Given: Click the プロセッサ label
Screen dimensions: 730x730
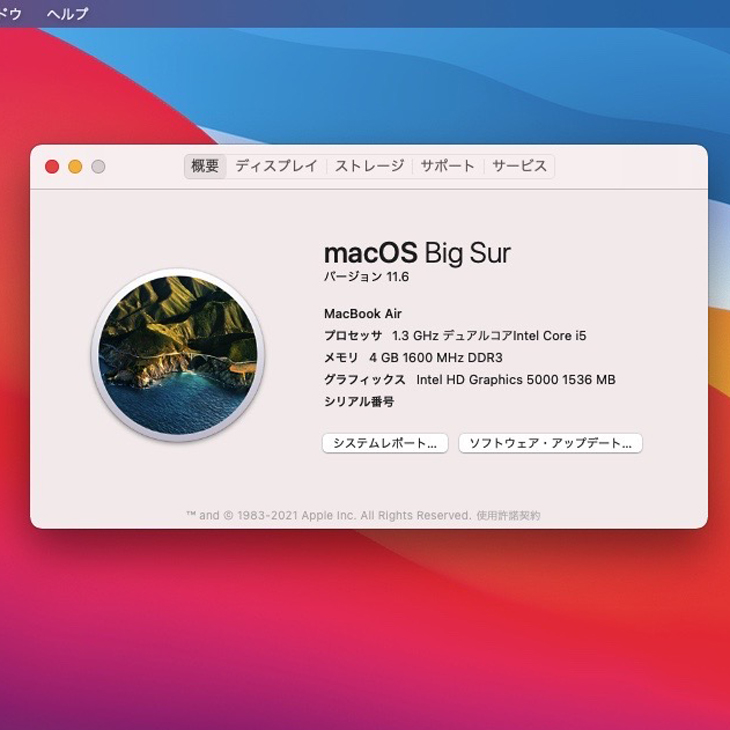Looking at the screenshot, I should 353,336.
